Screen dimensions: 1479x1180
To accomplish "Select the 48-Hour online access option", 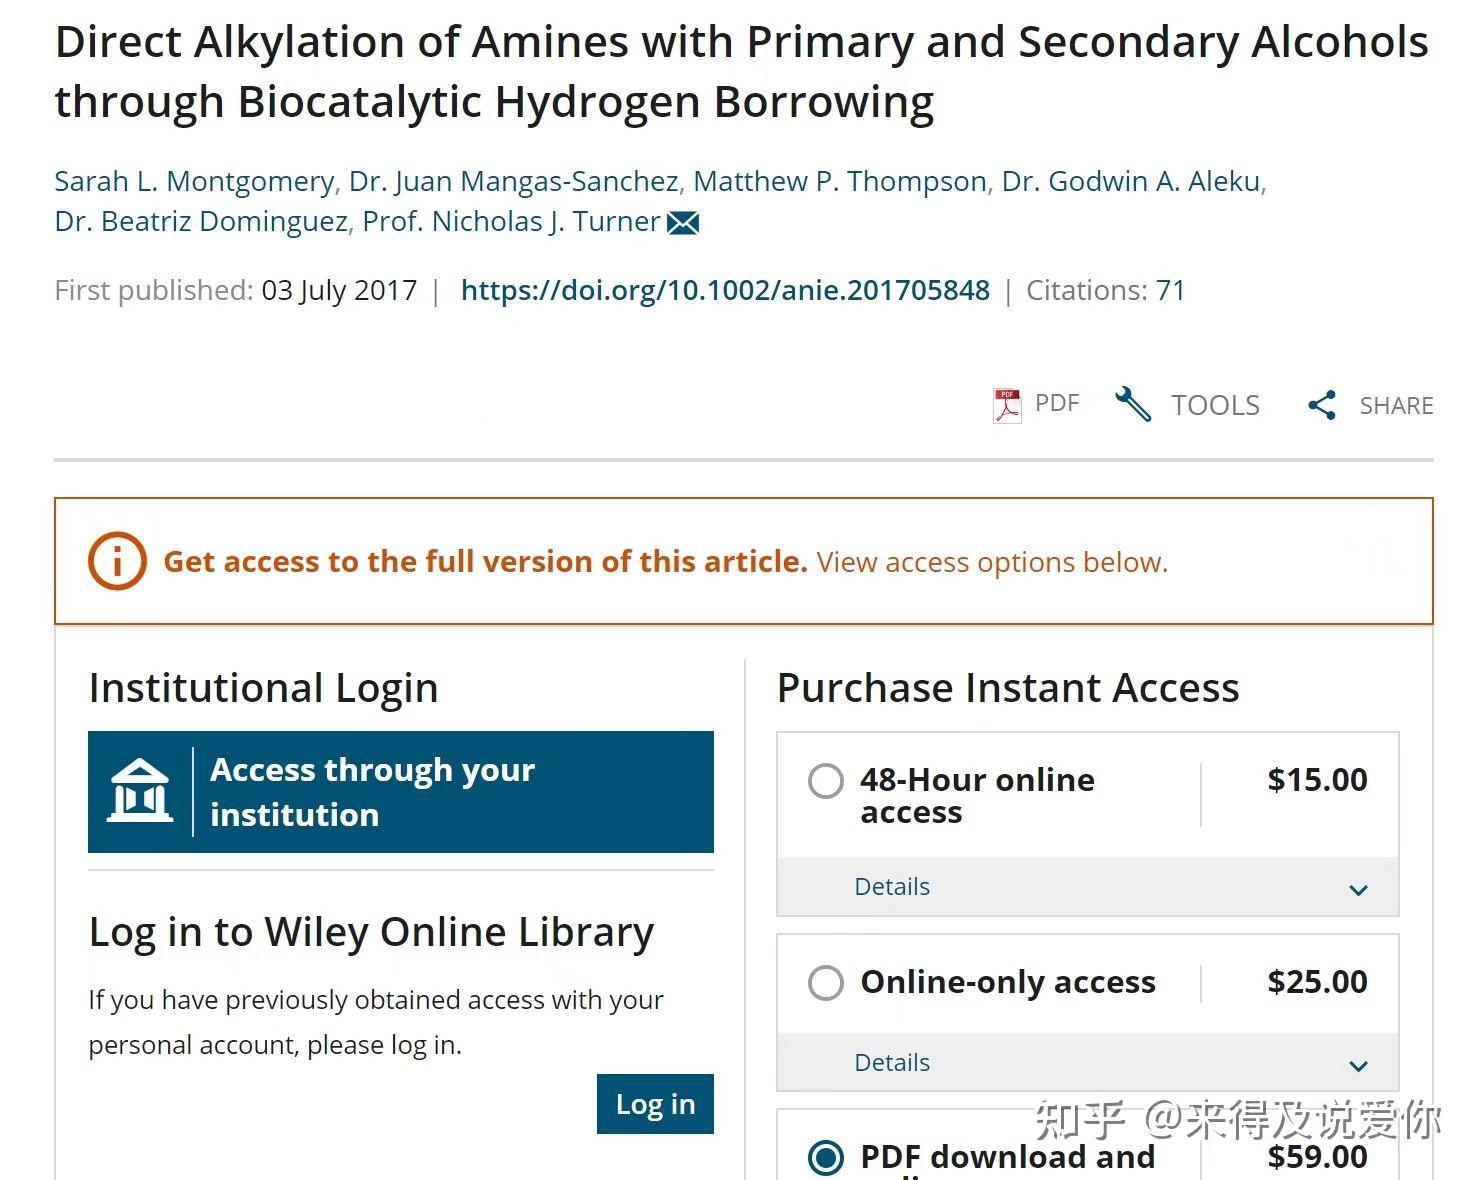I will pos(826,781).
